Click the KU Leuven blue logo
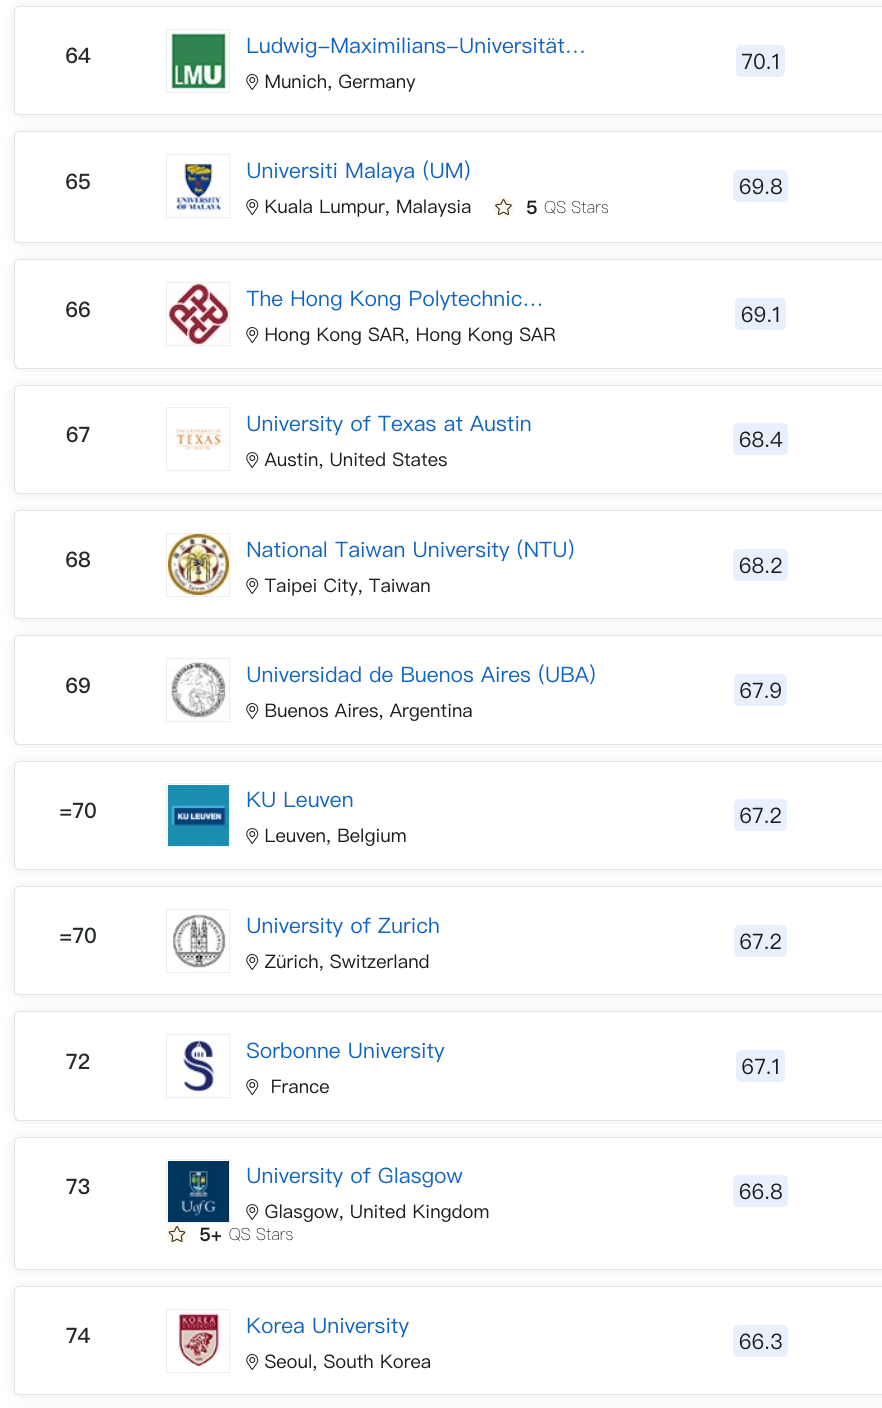Image resolution: width=882 pixels, height=1408 pixels. tap(198, 815)
